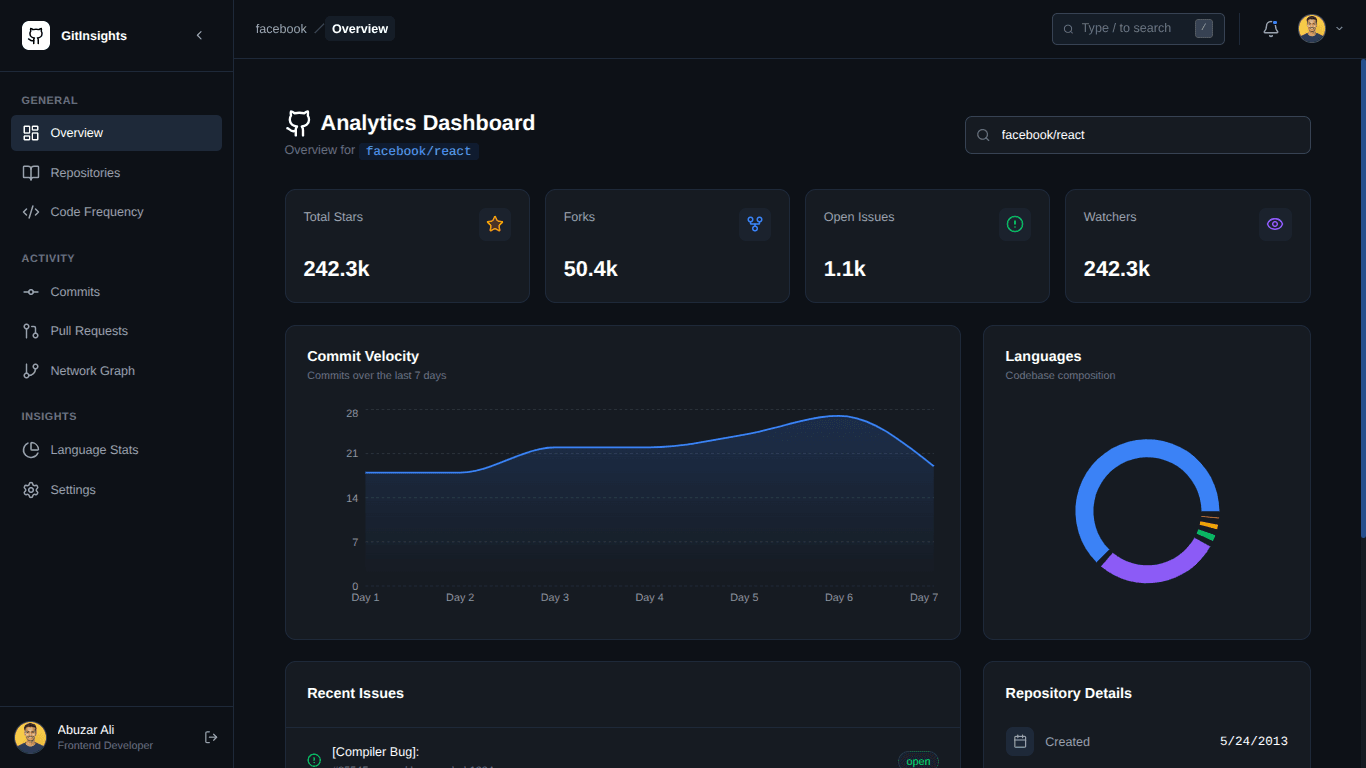Click the Network Graph branch icon
The height and width of the screenshot is (768, 1366).
coord(31,371)
